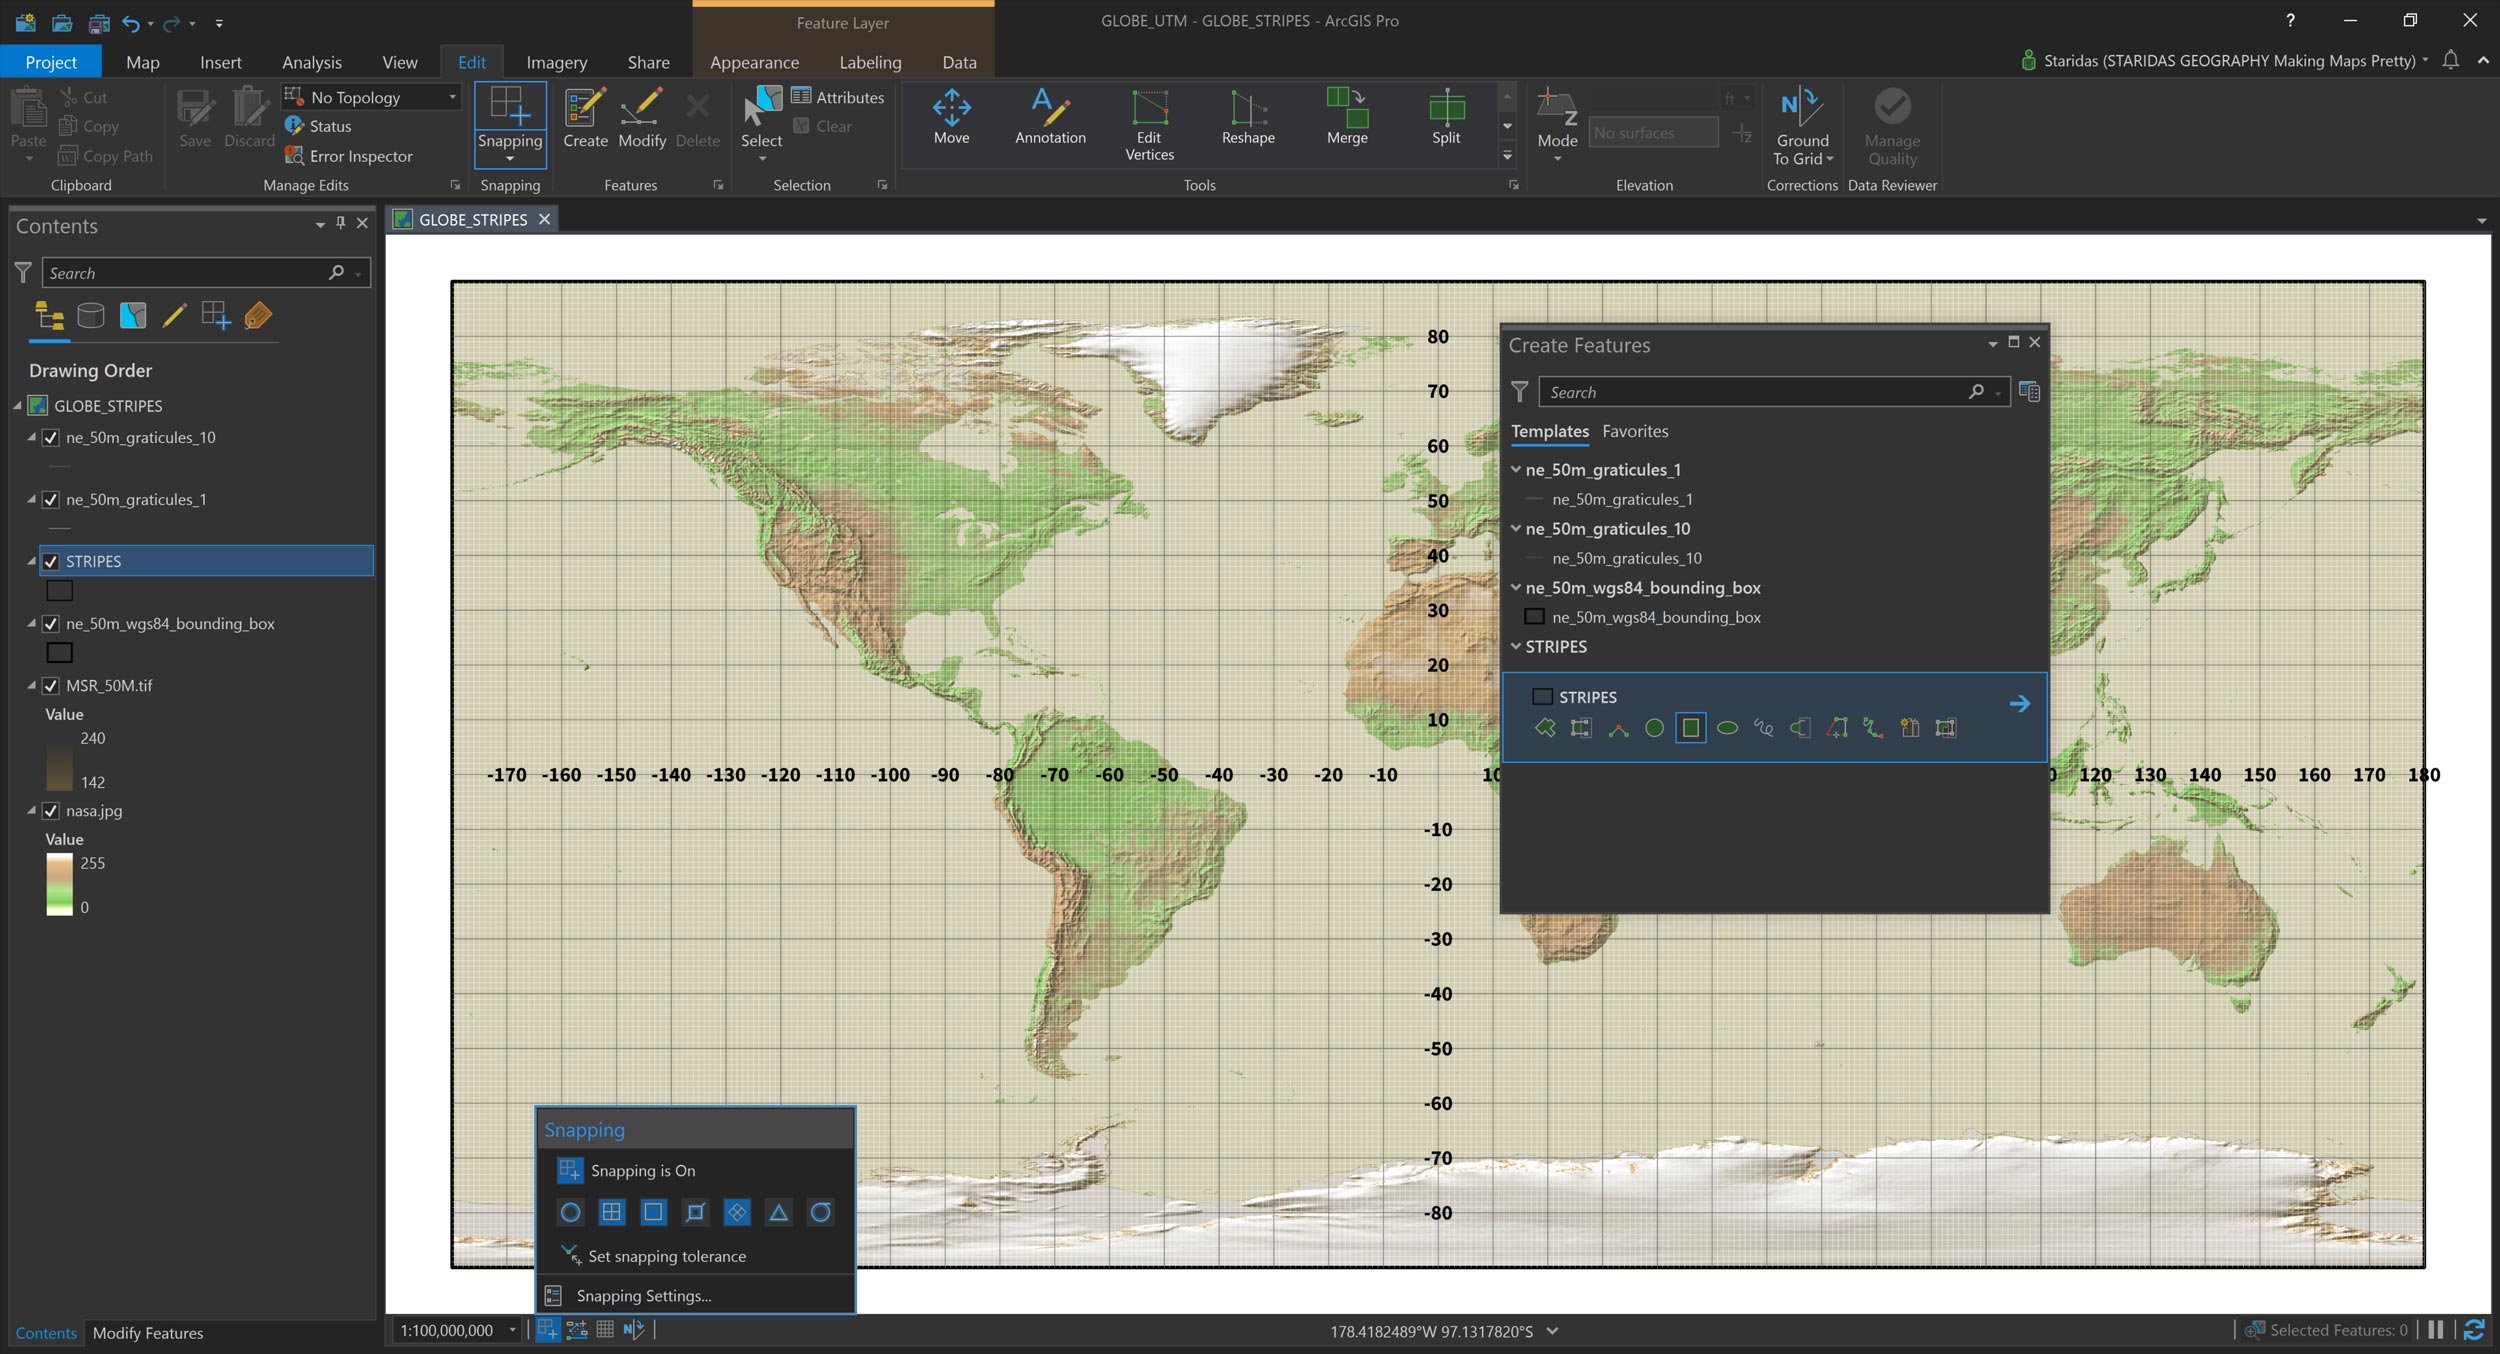The height and width of the screenshot is (1354, 2500).
Task: Hide the MSR_50M.tif layer
Action: pos(51,686)
